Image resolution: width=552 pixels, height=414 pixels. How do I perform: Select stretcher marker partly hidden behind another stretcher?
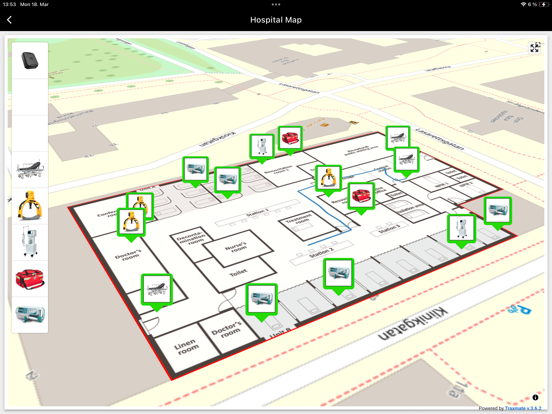(398, 136)
